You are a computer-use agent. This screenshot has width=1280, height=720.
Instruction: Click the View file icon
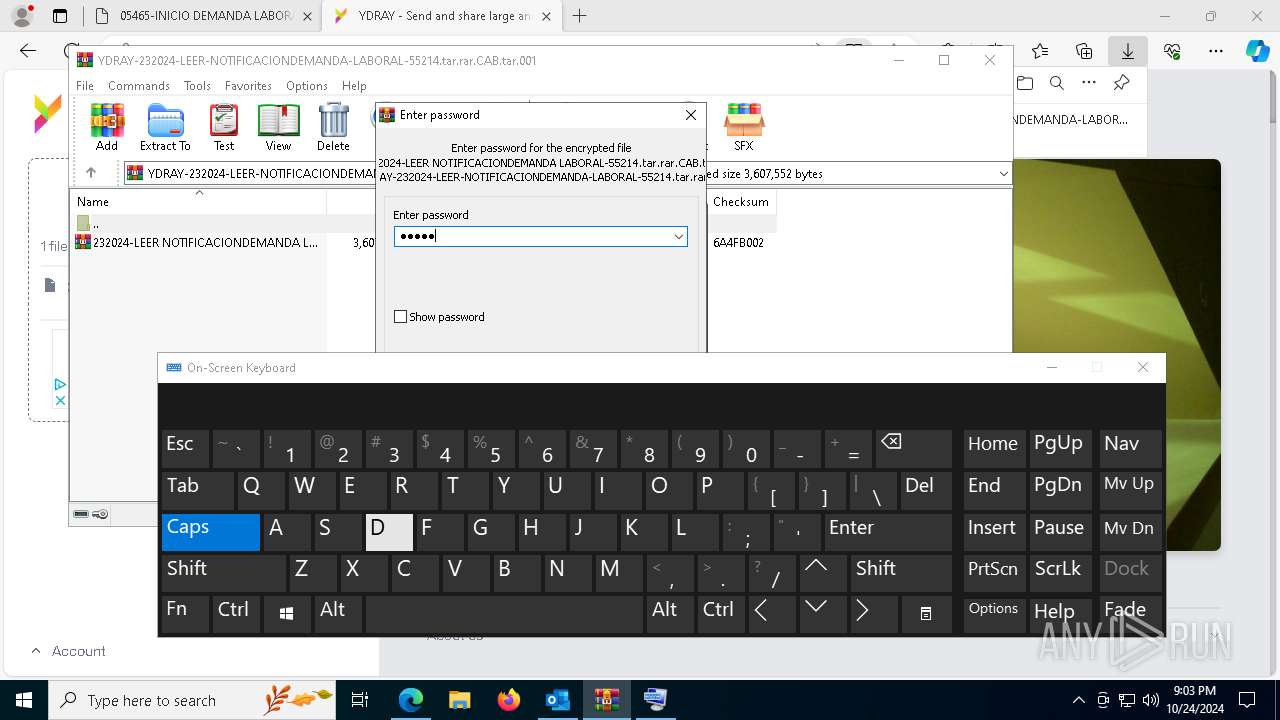[278, 127]
